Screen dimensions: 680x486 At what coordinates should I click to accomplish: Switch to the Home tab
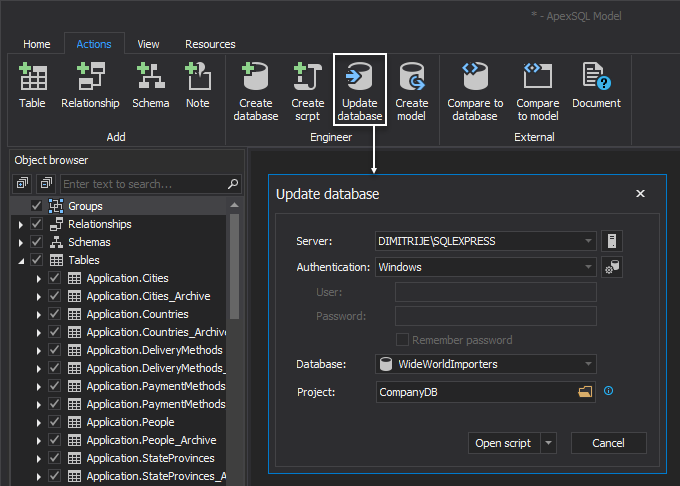tap(37, 44)
